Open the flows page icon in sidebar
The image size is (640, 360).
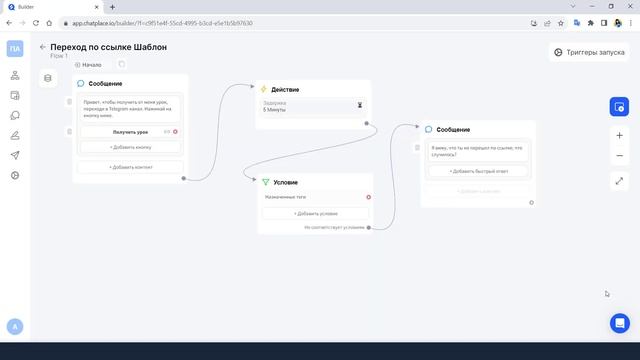point(15,96)
